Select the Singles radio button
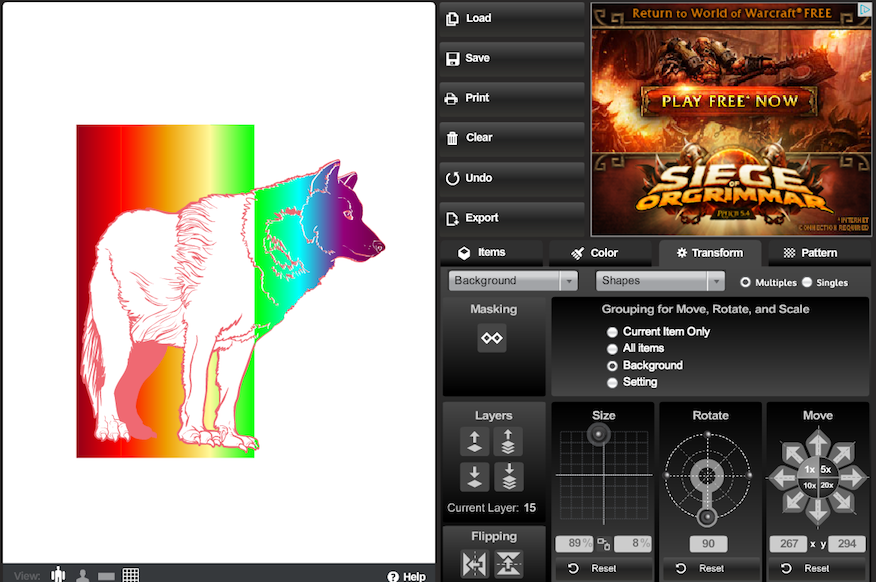The width and height of the screenshot is (876, 582). coord(807,283)
